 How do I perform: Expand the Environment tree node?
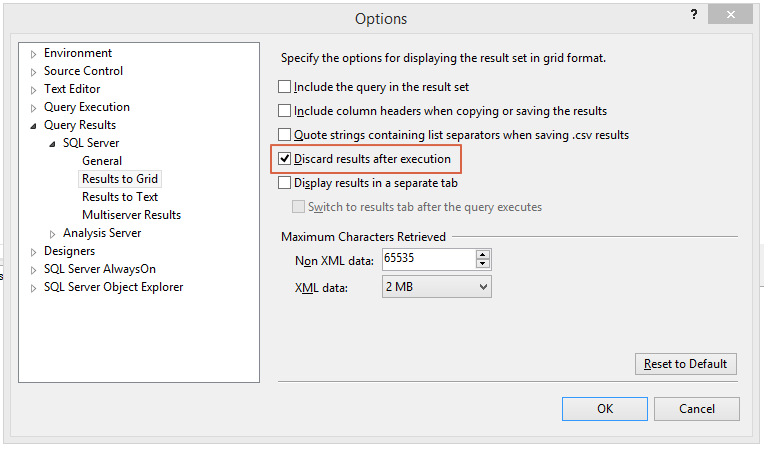33,54
